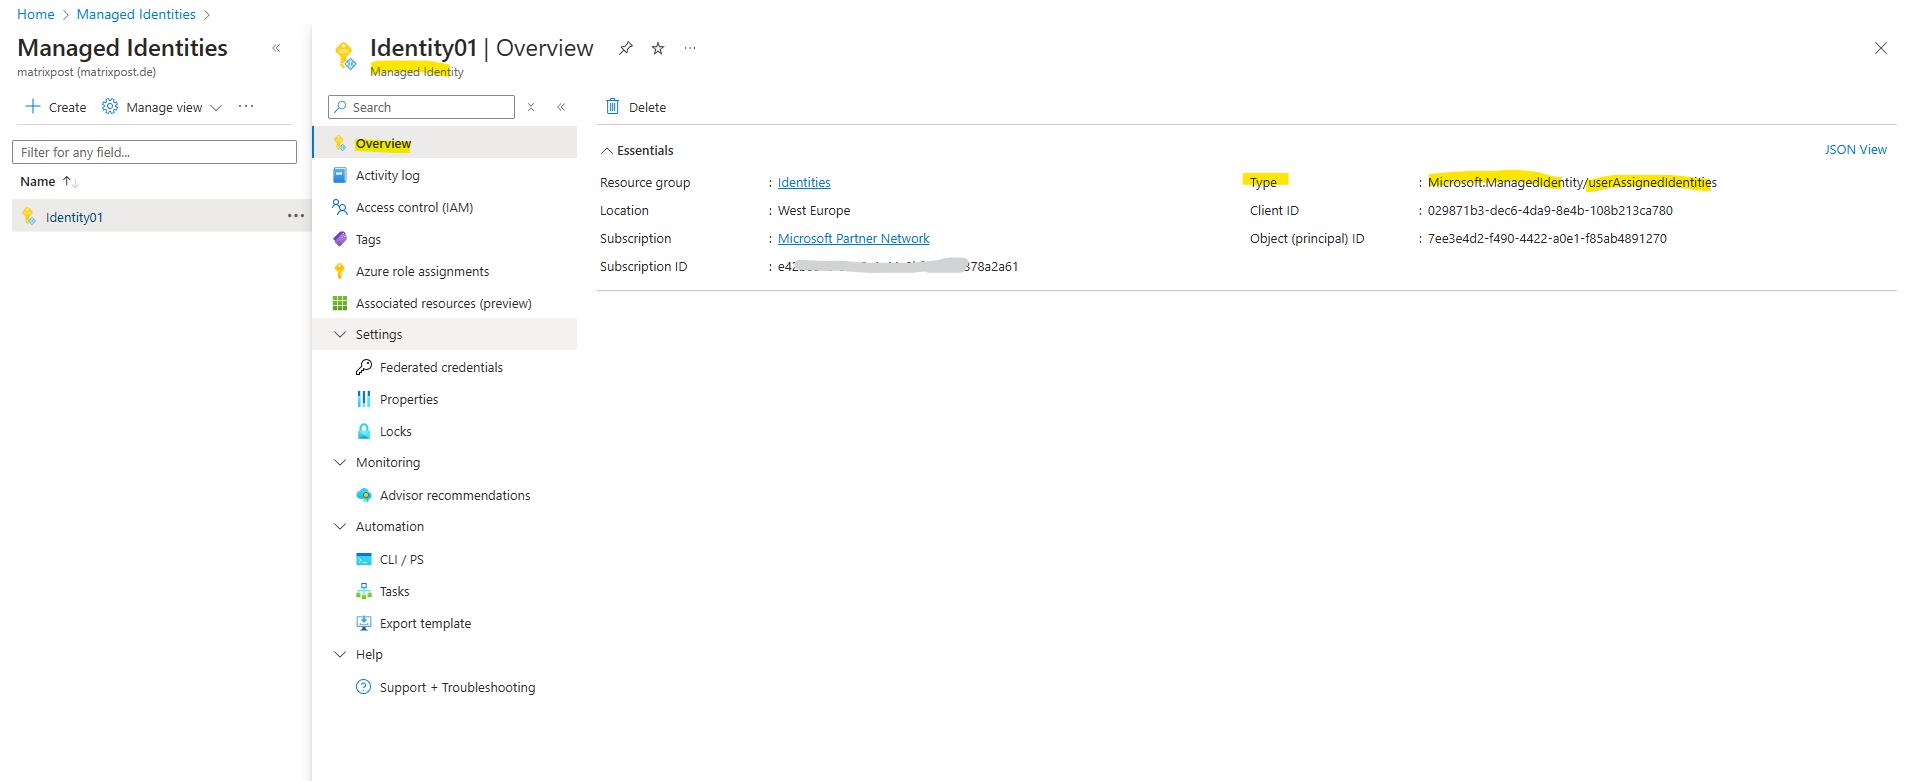The width and height of the screenshot is (1913, 781).
Task: Open Advisor recommendations
Action: [445, 495]
